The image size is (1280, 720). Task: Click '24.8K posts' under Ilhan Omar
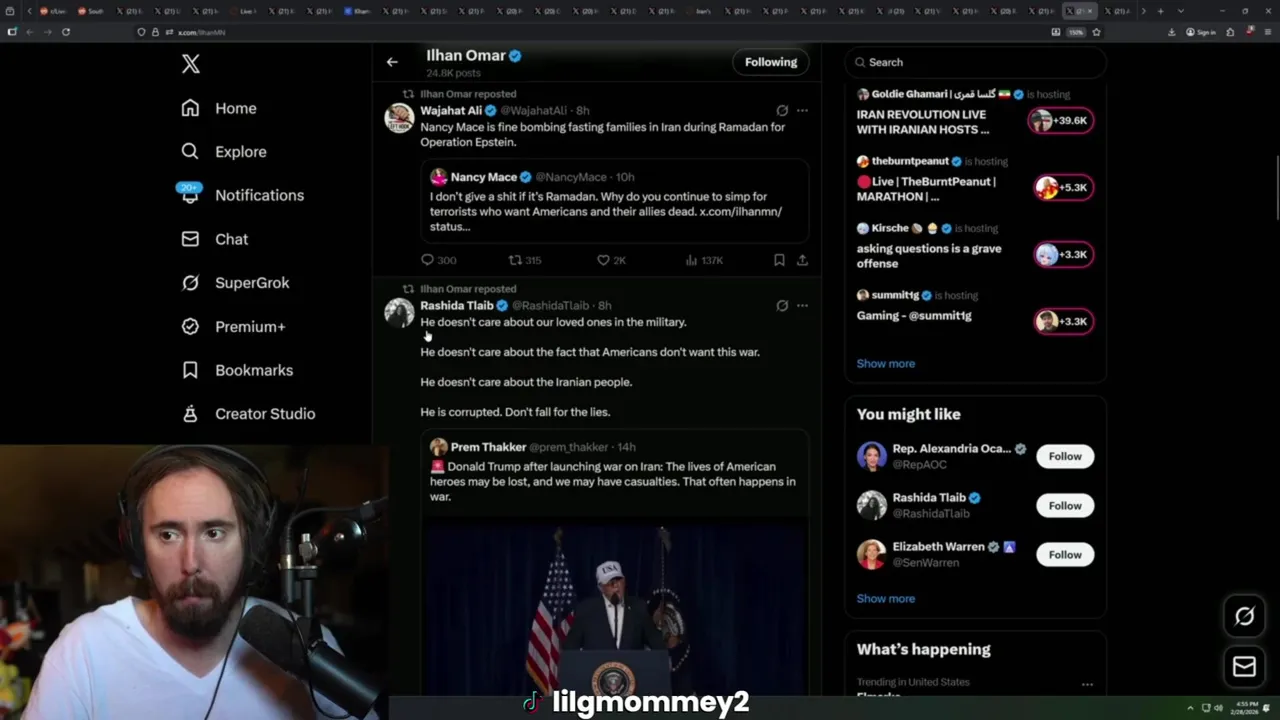tap(453, 73)
